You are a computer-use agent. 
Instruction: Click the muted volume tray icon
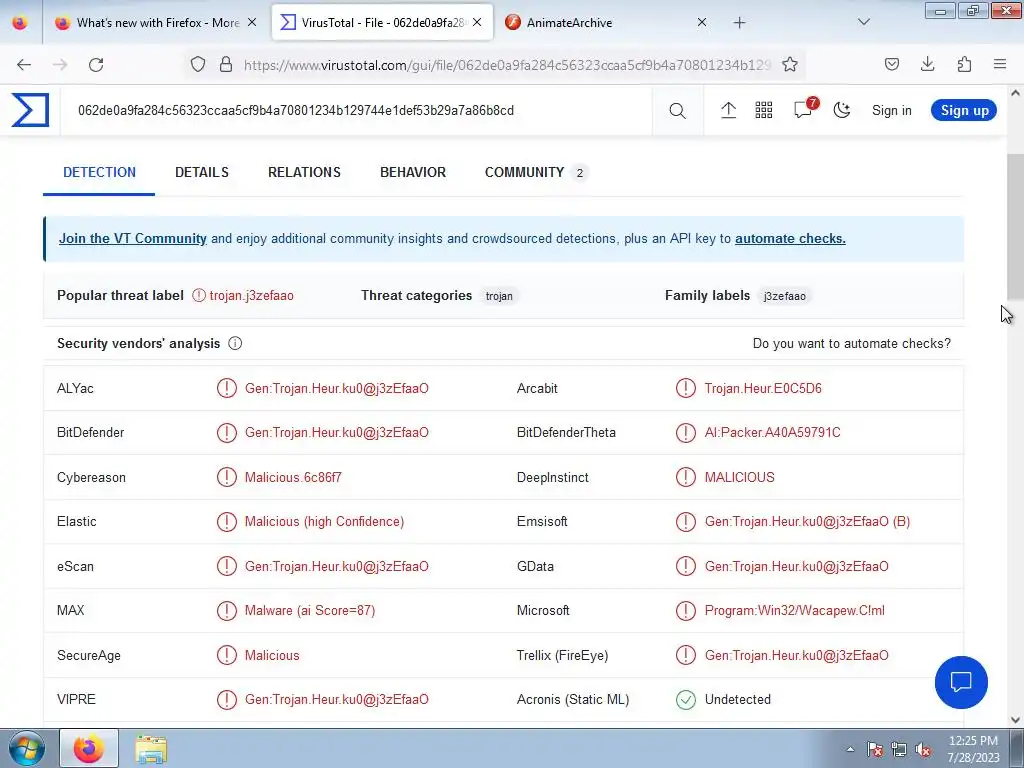[923, 749]
